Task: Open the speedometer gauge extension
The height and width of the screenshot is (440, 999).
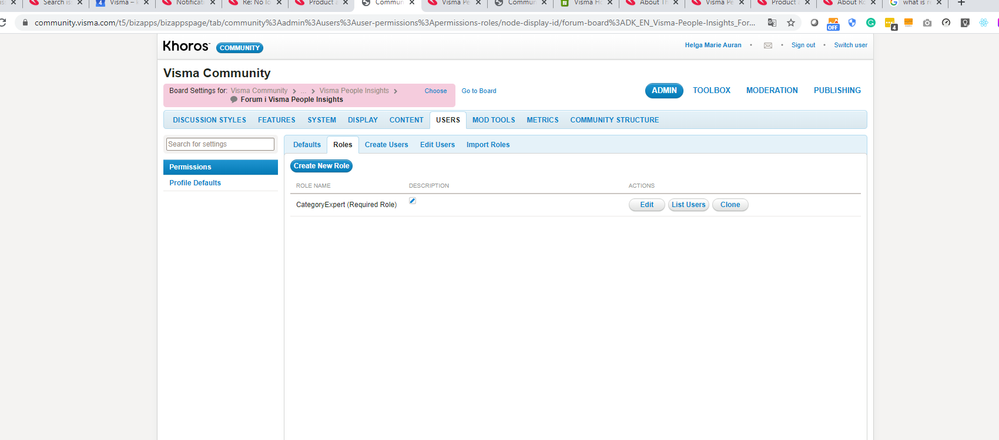Action: pyautogui.click(x=946, y=23)
